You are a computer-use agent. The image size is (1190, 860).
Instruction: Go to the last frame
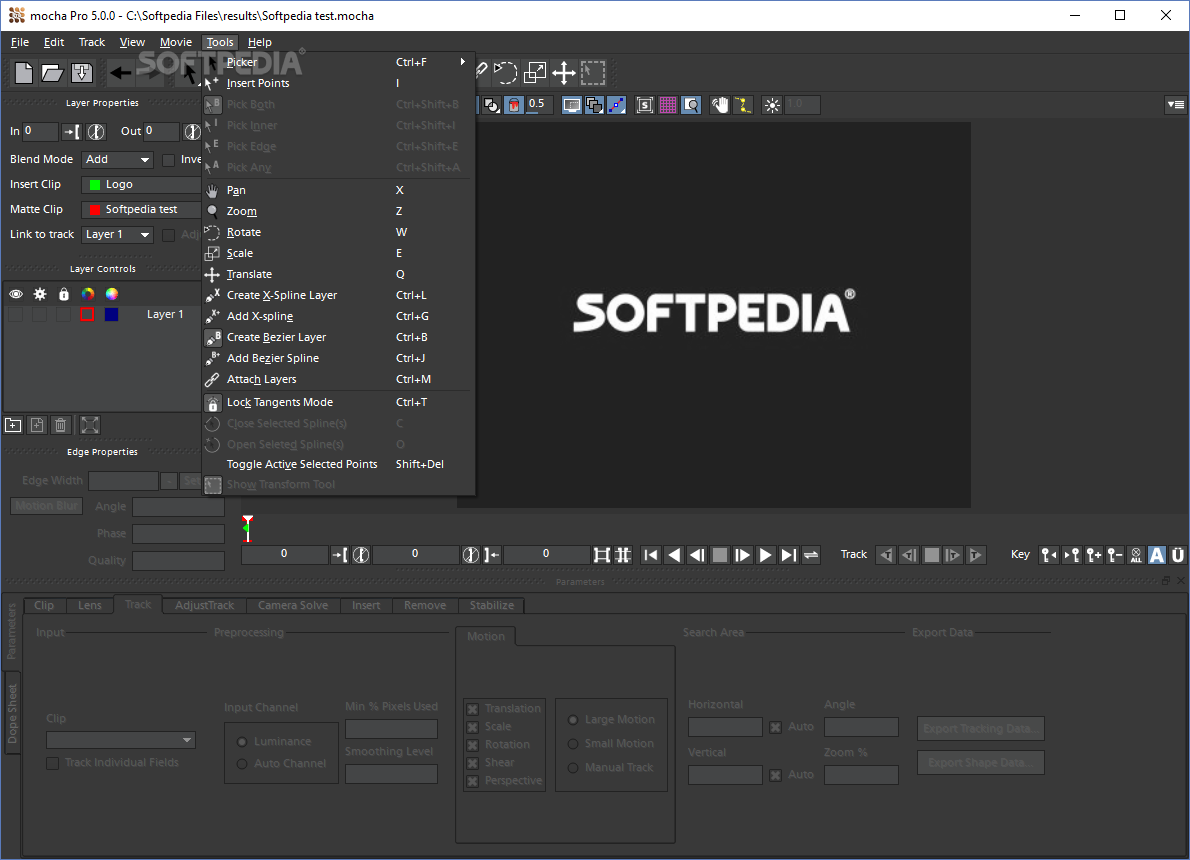coord(789,555)
